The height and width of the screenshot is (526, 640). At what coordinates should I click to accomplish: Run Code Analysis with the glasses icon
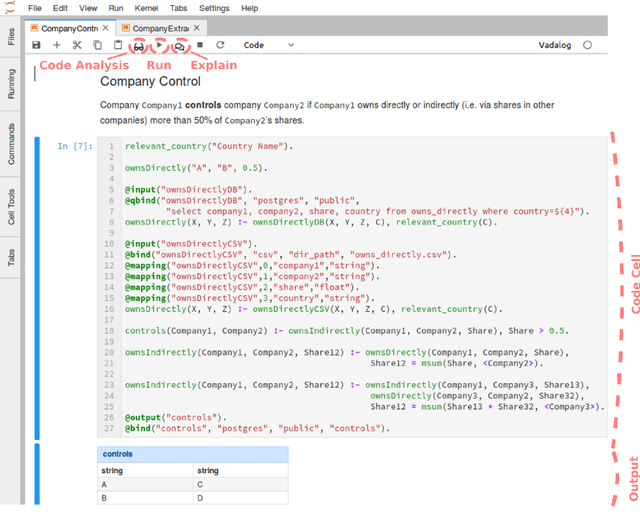click(138, 45)
